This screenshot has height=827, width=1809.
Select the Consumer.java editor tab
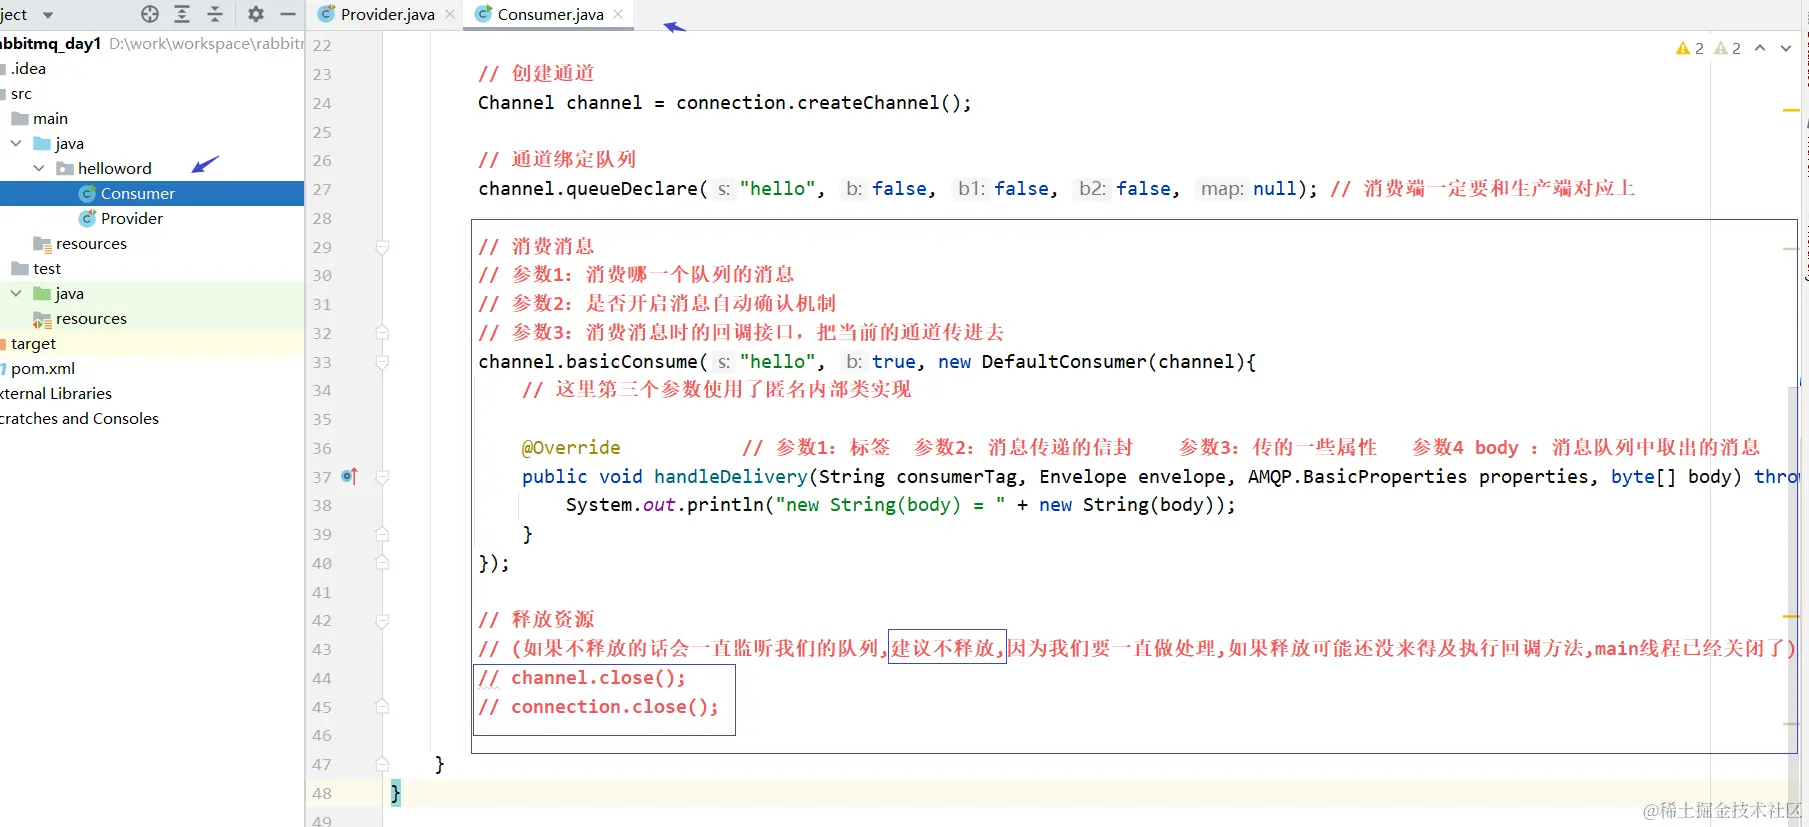tap(550, 14)
